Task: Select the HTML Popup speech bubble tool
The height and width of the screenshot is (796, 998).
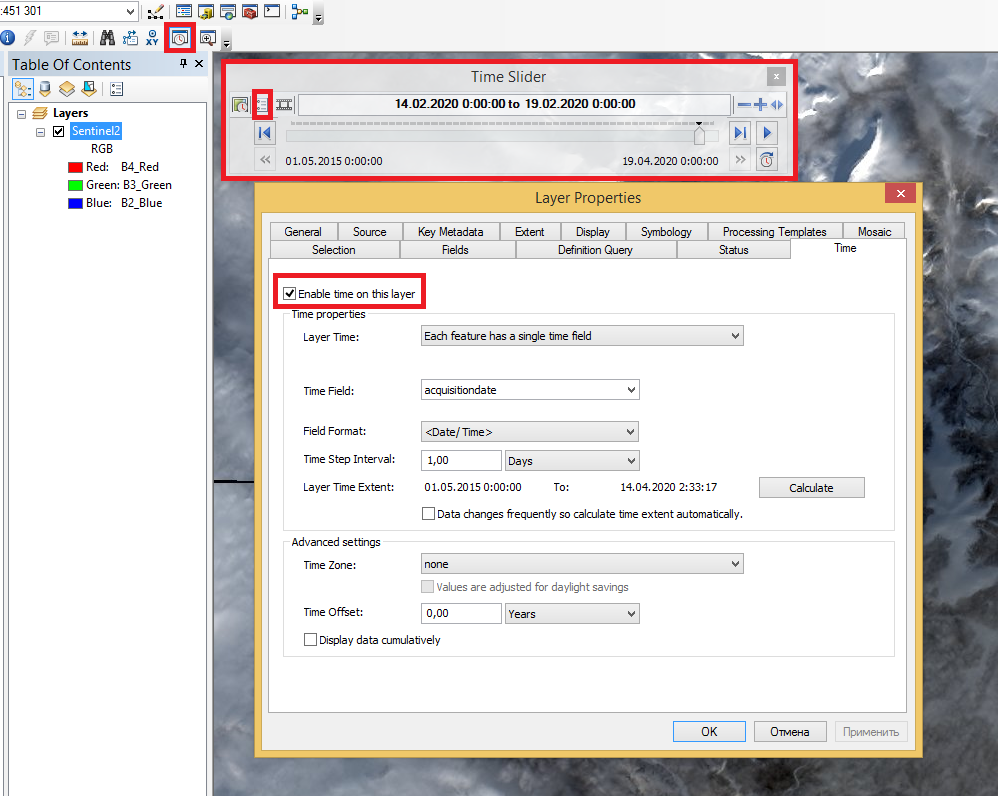Action: pyautogui.click(x=52, y=38)
